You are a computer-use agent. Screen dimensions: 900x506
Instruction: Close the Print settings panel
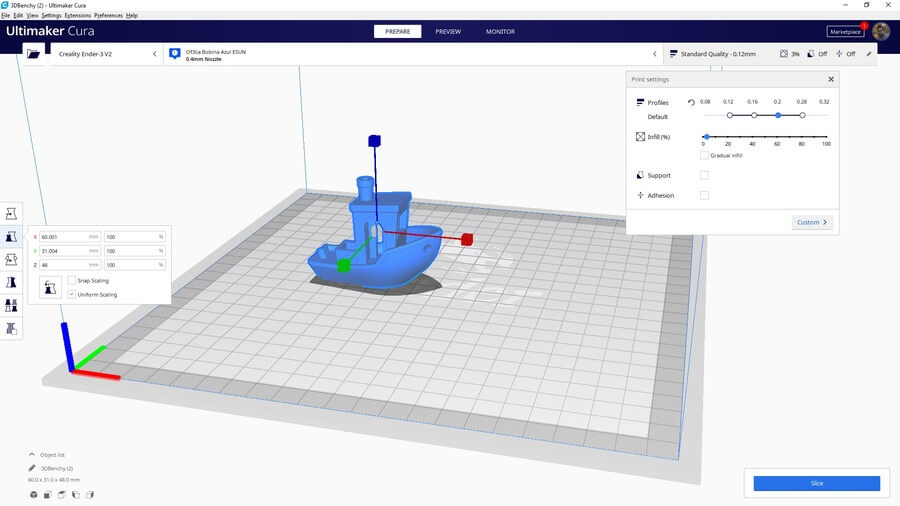831,79
